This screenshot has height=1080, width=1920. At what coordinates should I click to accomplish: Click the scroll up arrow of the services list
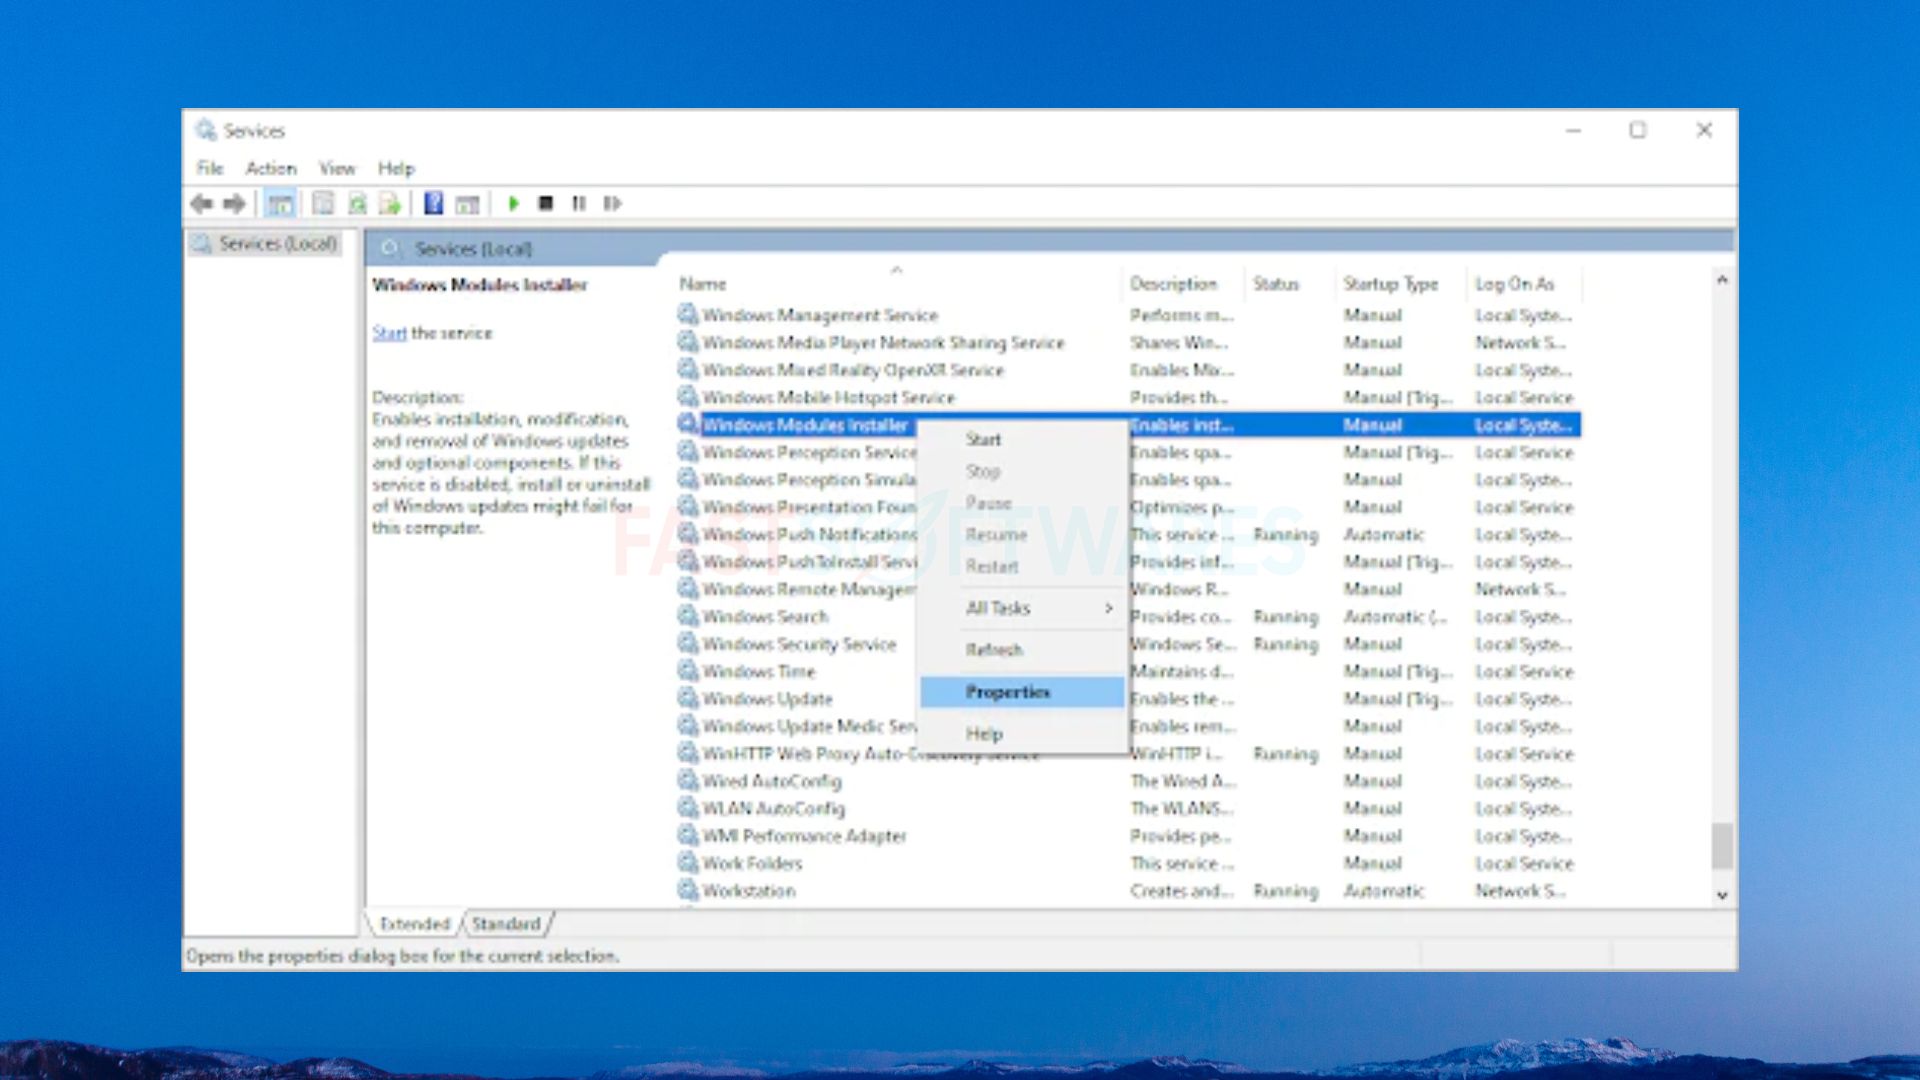tap(1722, 280)
